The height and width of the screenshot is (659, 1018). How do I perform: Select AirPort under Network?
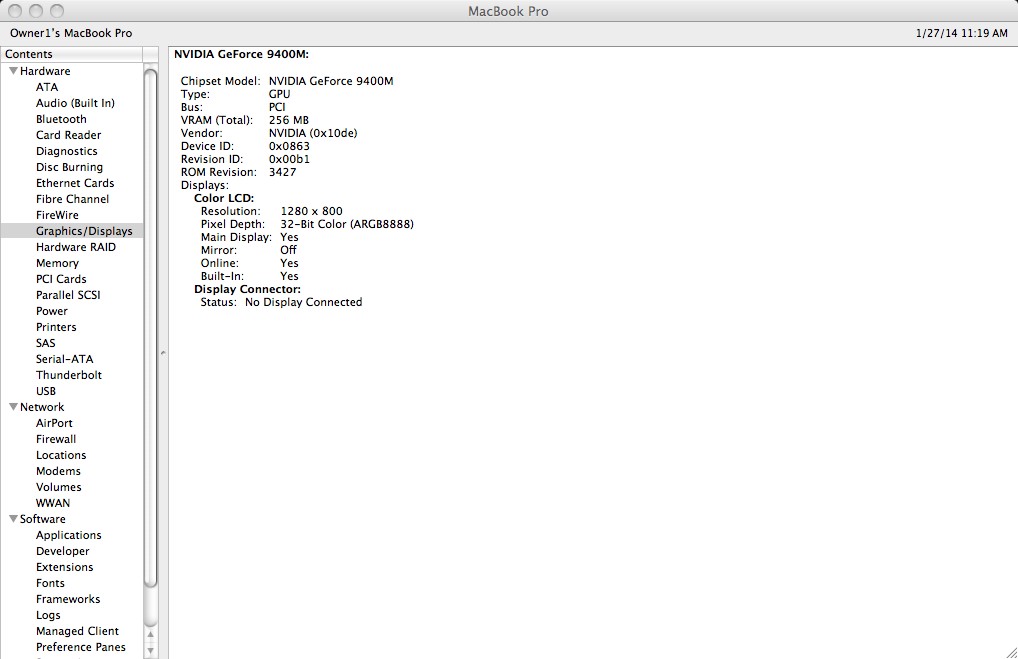(x=54, y=423)
